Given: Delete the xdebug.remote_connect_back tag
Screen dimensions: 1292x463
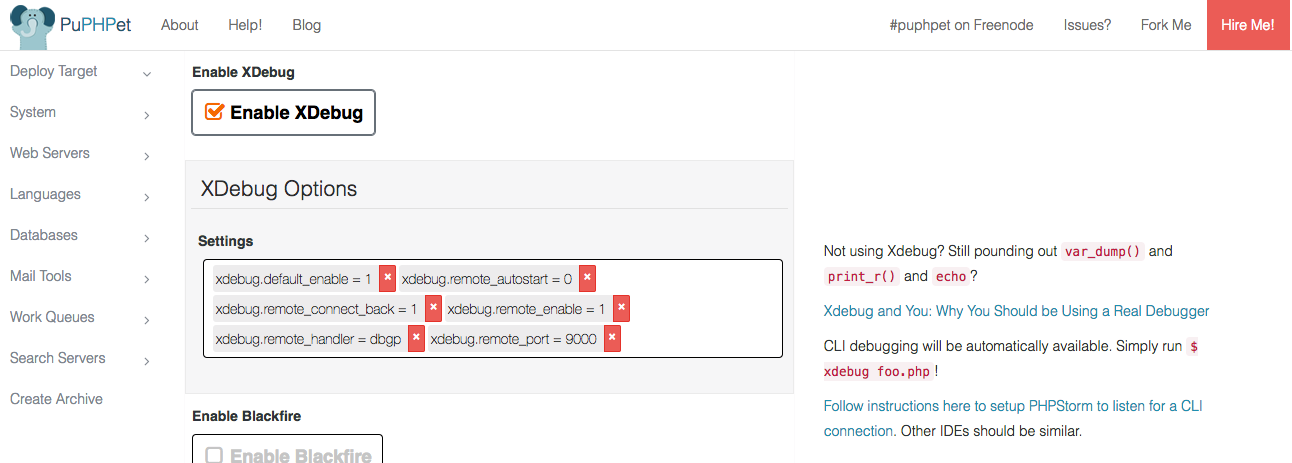Looking at the screenshot, I should click(x=433, y=309).
